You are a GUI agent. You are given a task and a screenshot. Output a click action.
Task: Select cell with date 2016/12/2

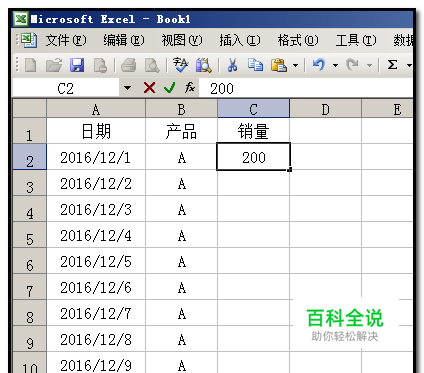coord(96,183)
